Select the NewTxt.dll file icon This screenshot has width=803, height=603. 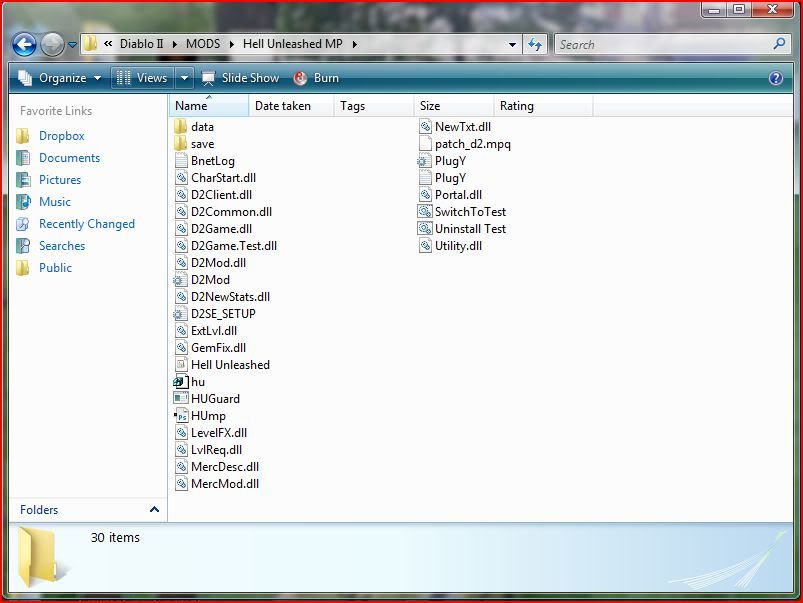tap(425, 127)
